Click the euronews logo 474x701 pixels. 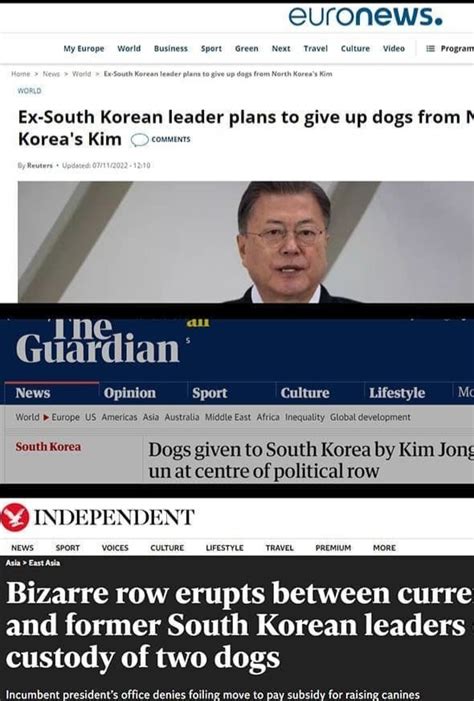(x=365, y=17)
